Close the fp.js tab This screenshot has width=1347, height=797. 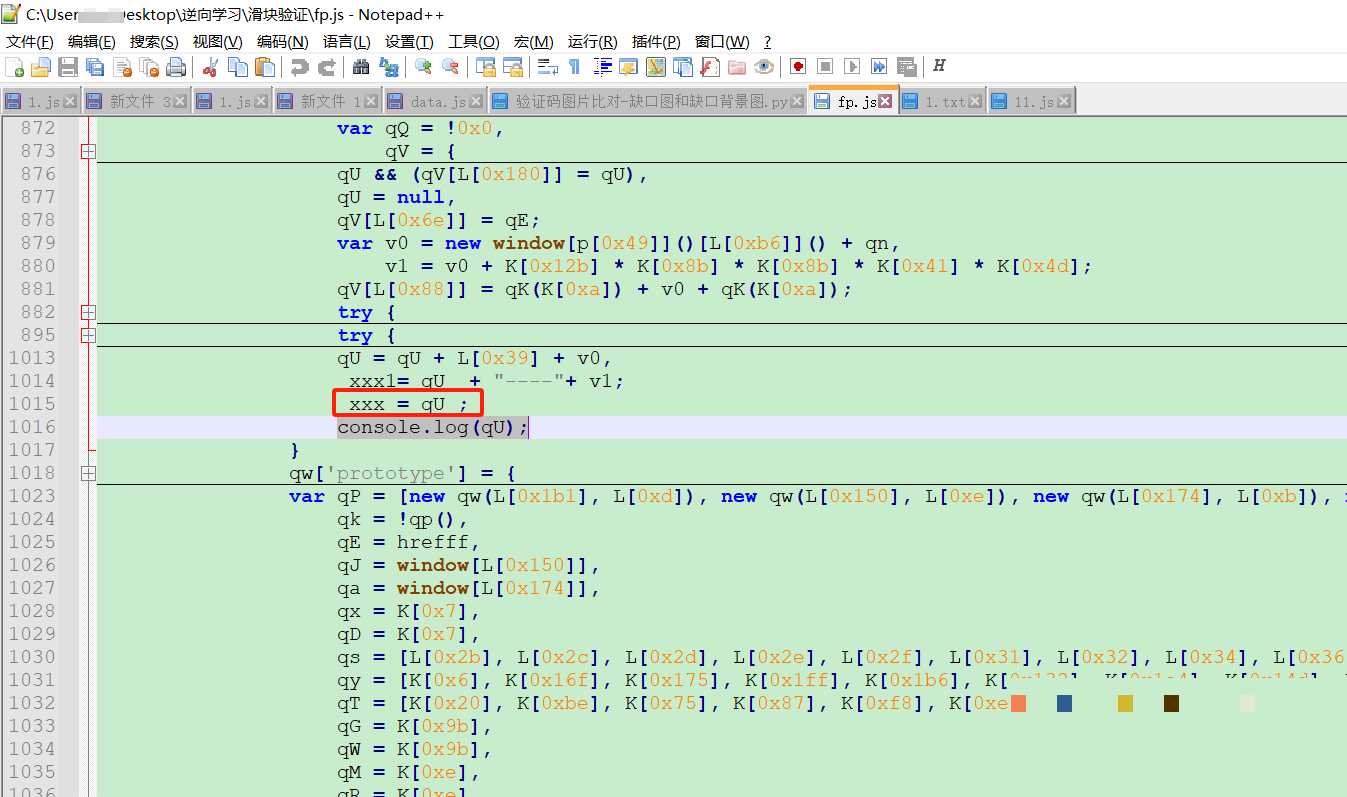point(883,100)
